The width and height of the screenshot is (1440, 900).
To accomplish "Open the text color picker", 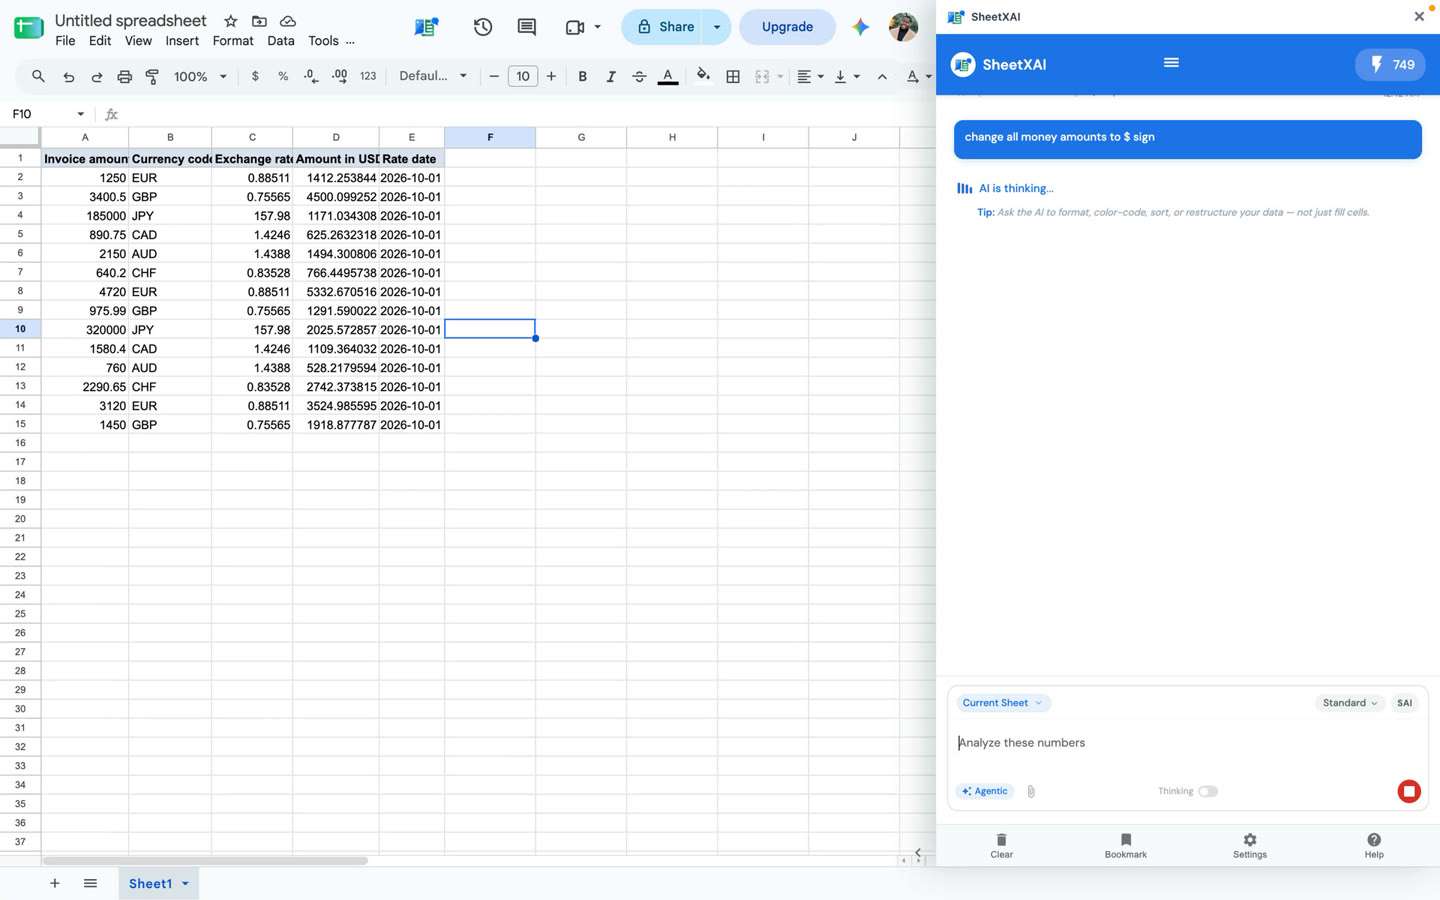I will tap(668, 76).
